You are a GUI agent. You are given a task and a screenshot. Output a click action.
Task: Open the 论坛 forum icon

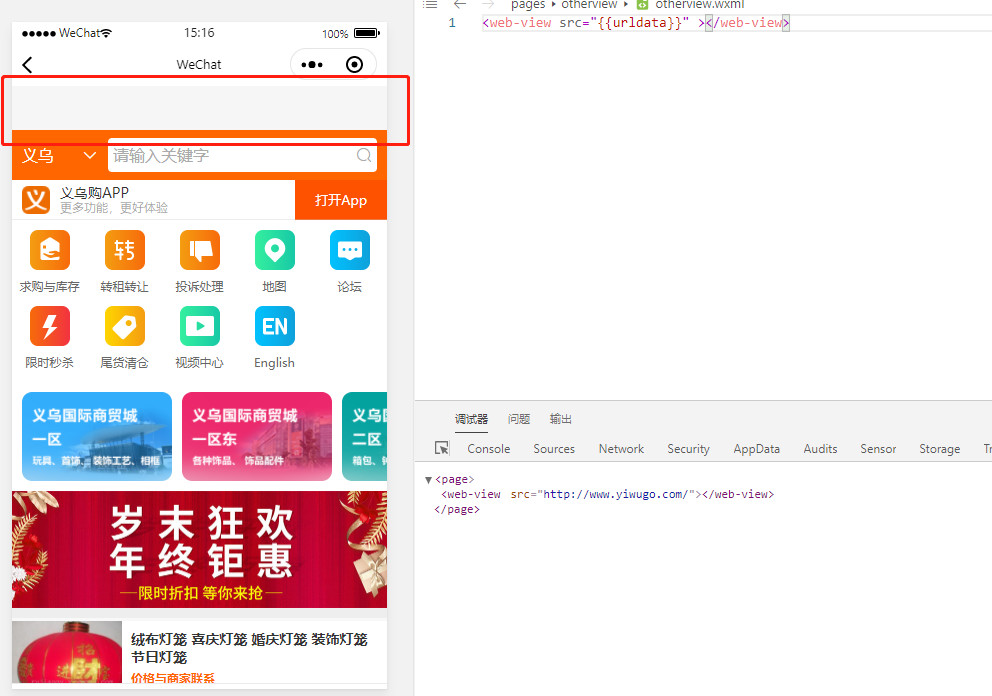(350, 250)
